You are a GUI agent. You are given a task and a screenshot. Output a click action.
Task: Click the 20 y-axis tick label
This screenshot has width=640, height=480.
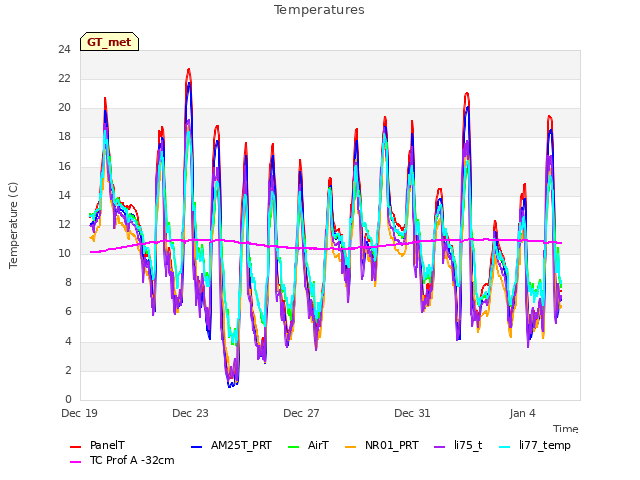[x=64, y=108]
